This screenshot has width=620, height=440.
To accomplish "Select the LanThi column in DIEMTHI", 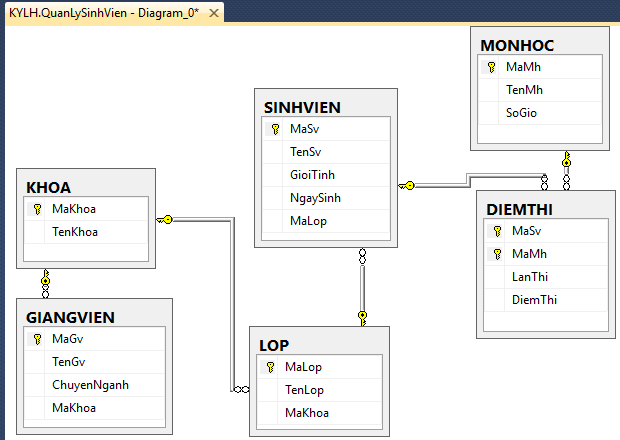I will coord(546,277).
